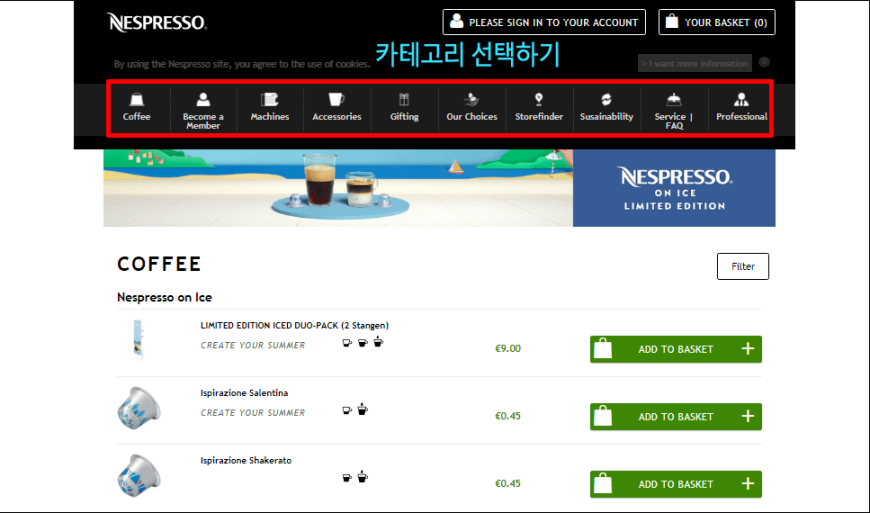The image size is (870, 513).
Task: Open Your Basket (0)
Action: pyautogui.click(x=717, y=22)
